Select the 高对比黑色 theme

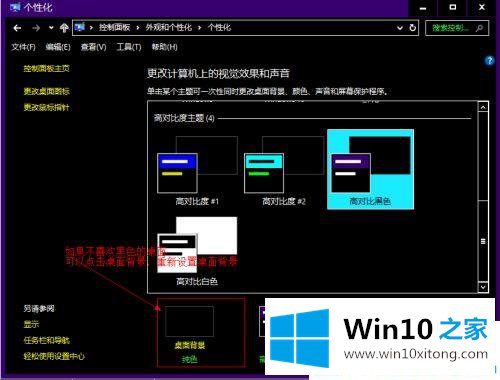click(370, 169)
